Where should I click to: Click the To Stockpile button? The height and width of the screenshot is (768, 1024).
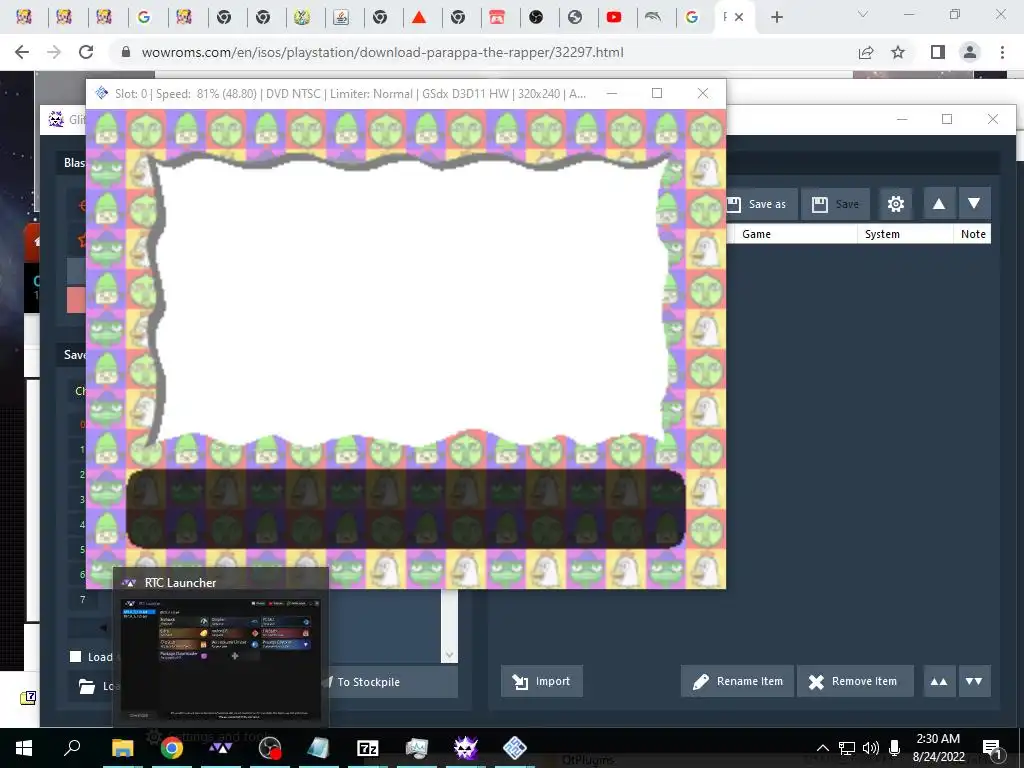pyautogui.click(x=391, y=682)
